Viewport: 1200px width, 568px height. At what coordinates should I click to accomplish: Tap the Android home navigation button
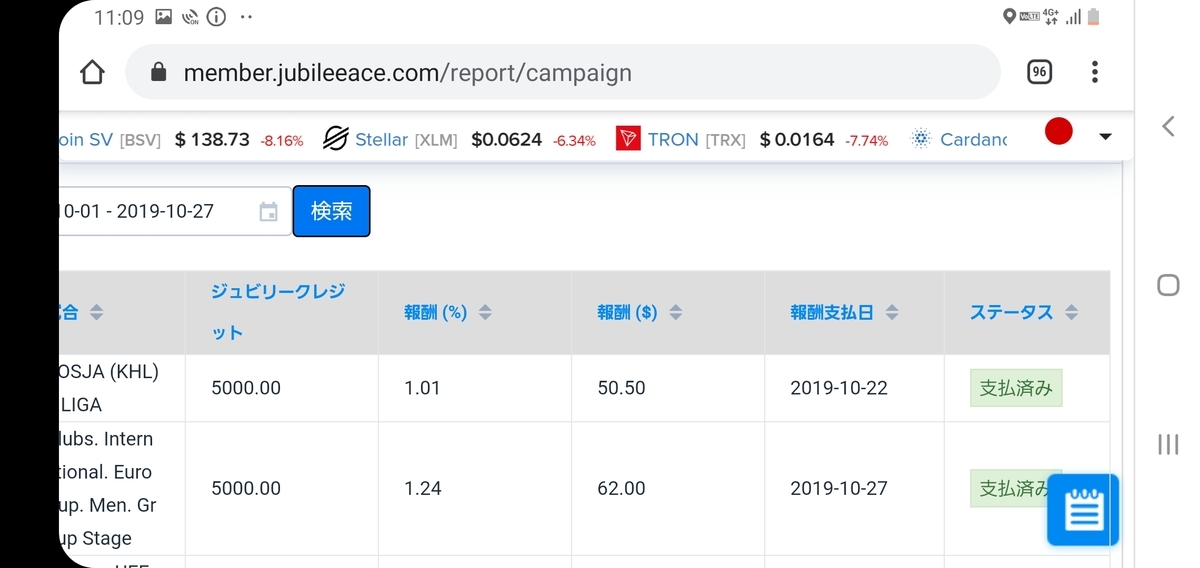point(1168,285)
